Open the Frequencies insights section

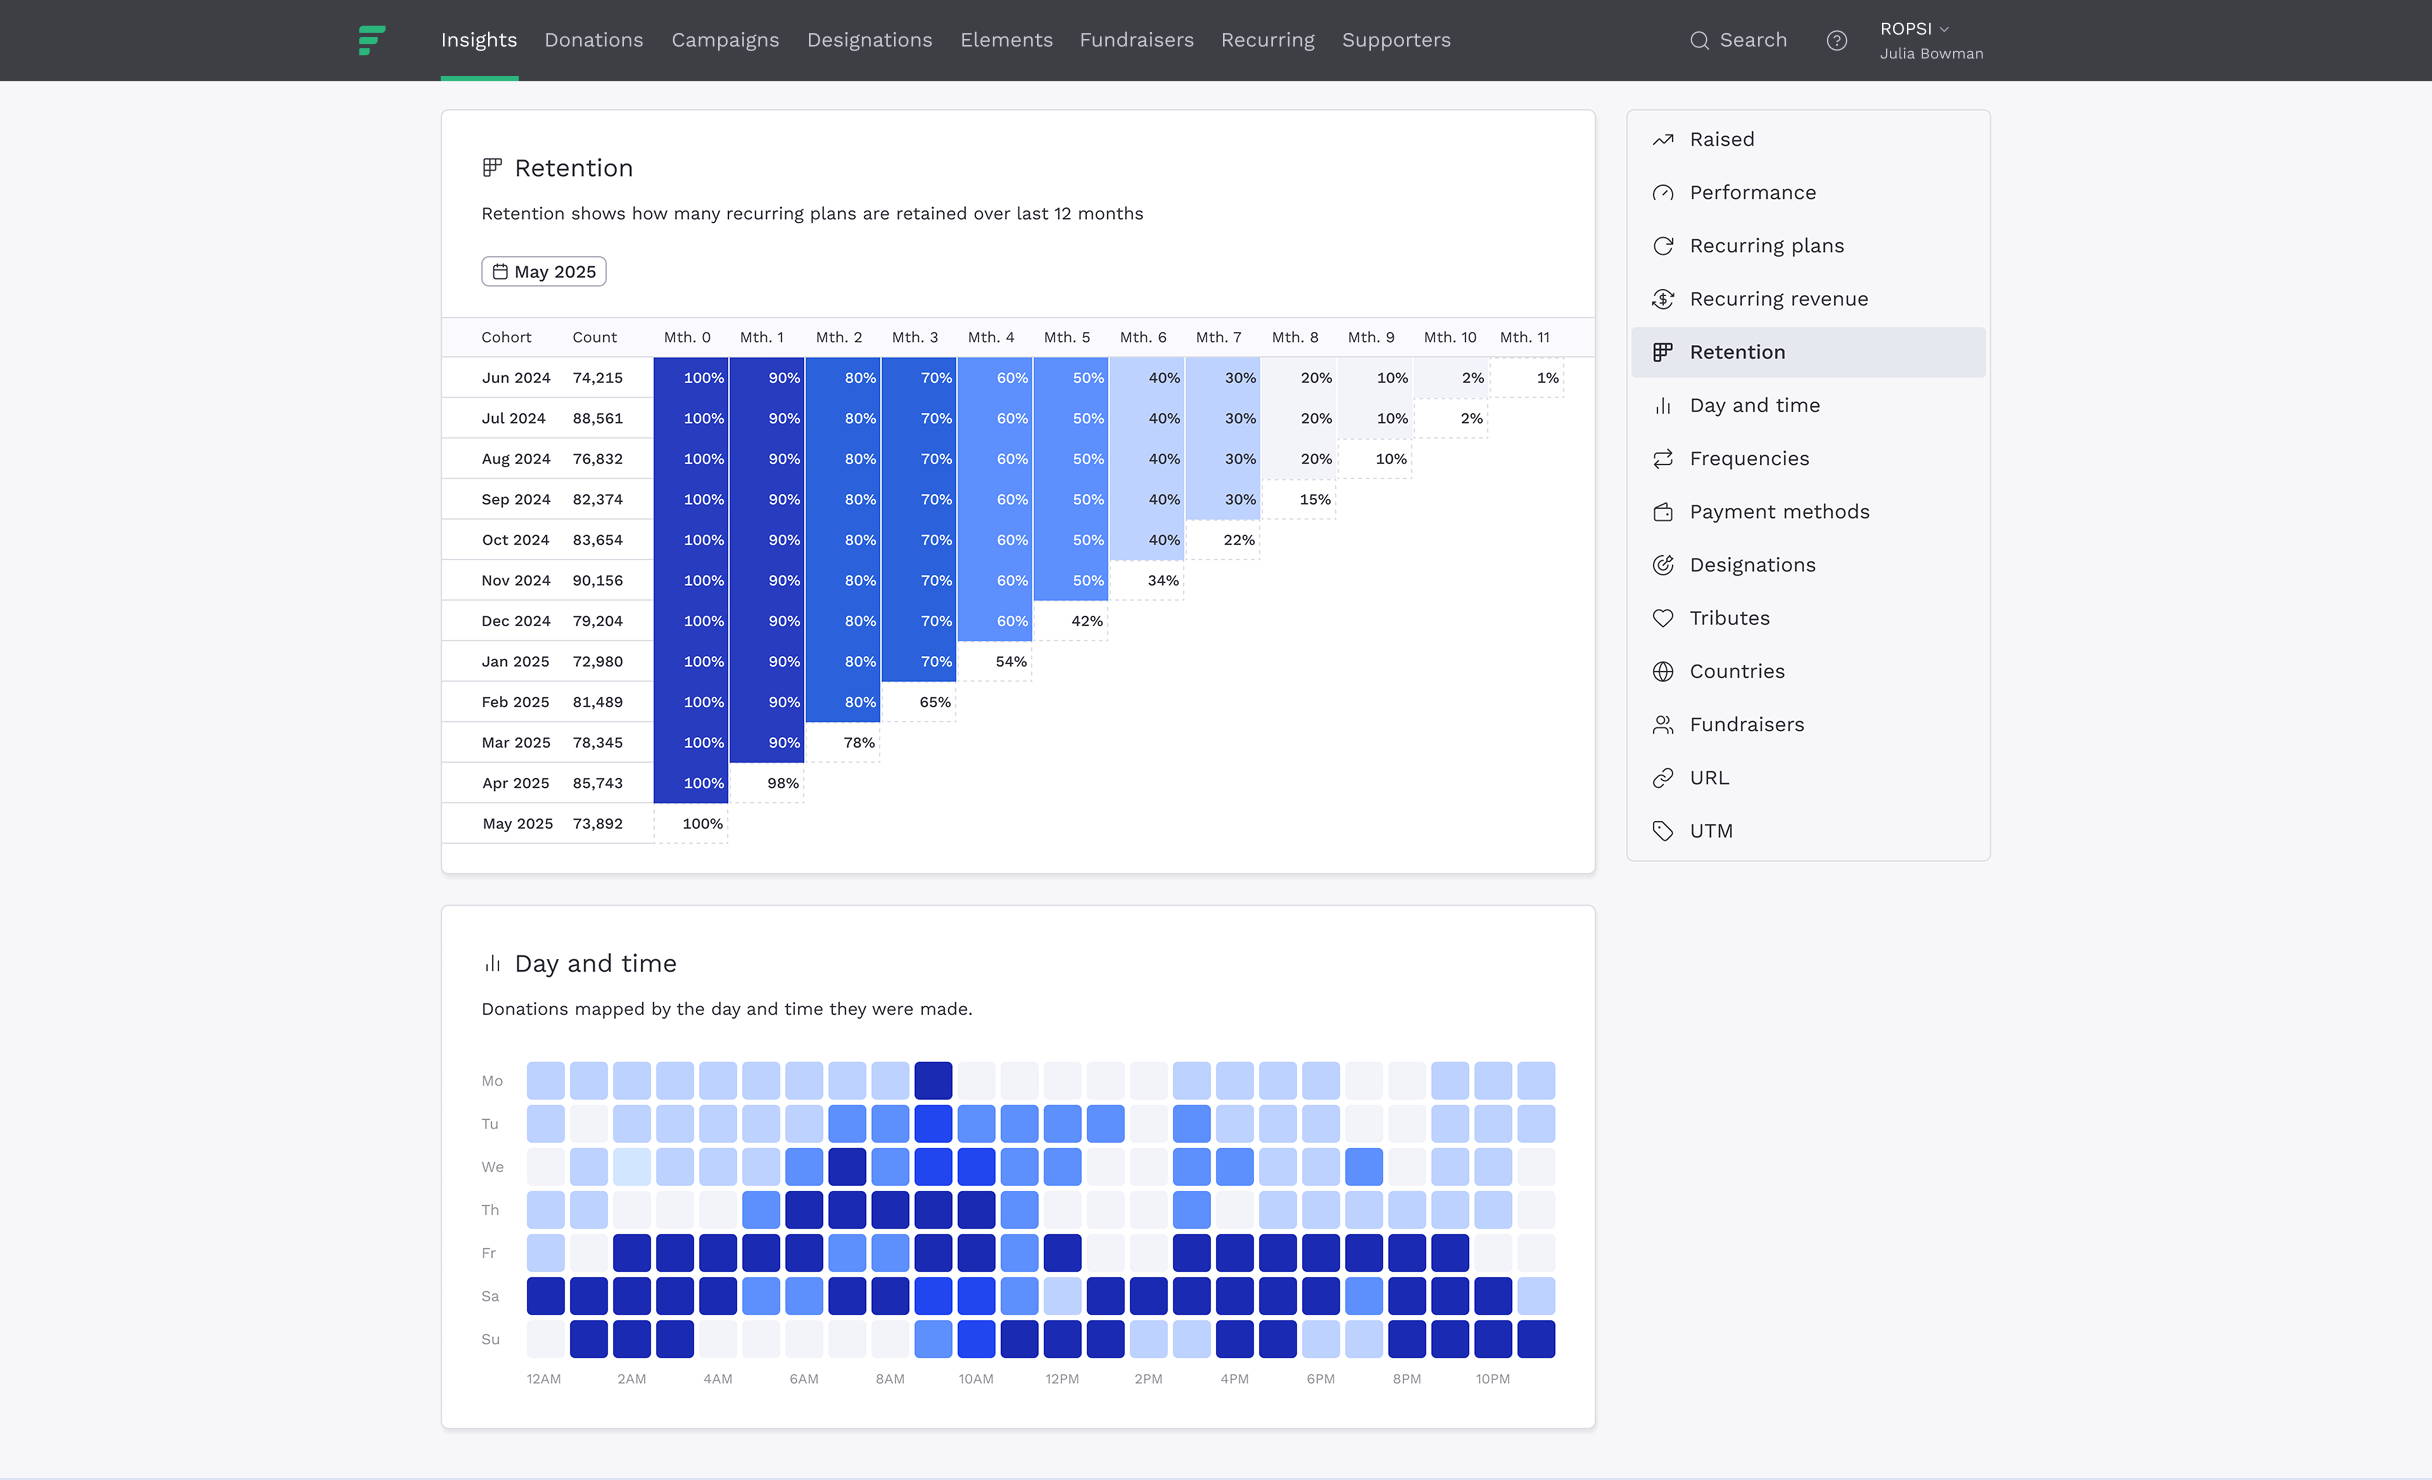click(1749, 458)
